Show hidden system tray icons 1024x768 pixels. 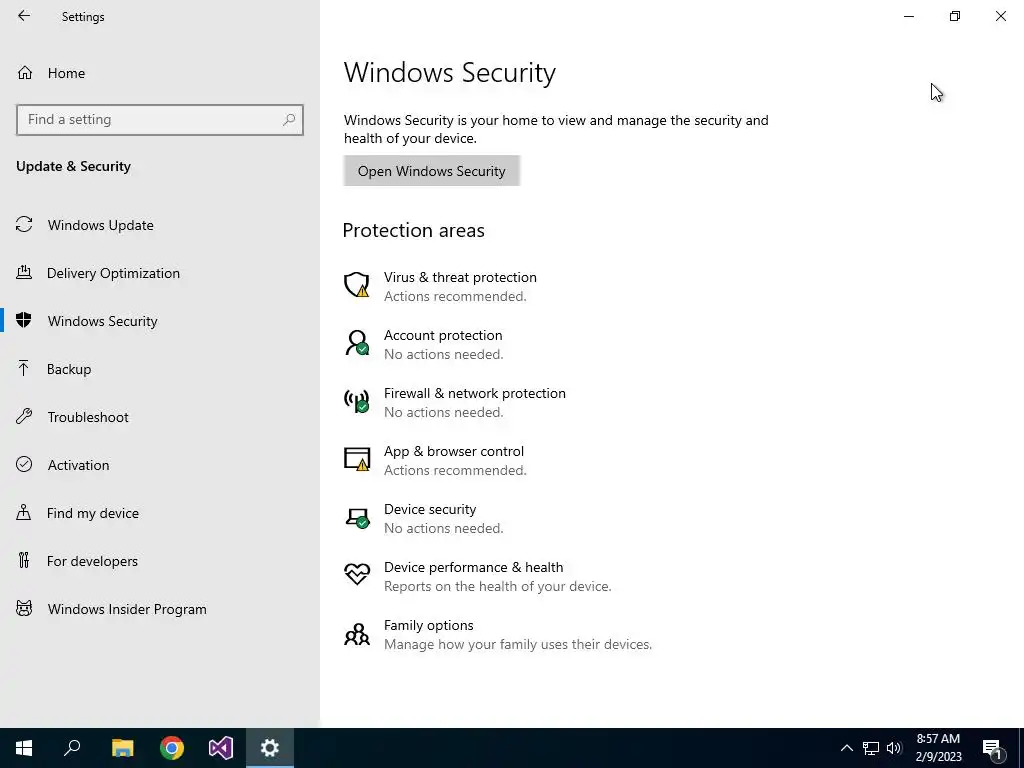click(846, 748)
